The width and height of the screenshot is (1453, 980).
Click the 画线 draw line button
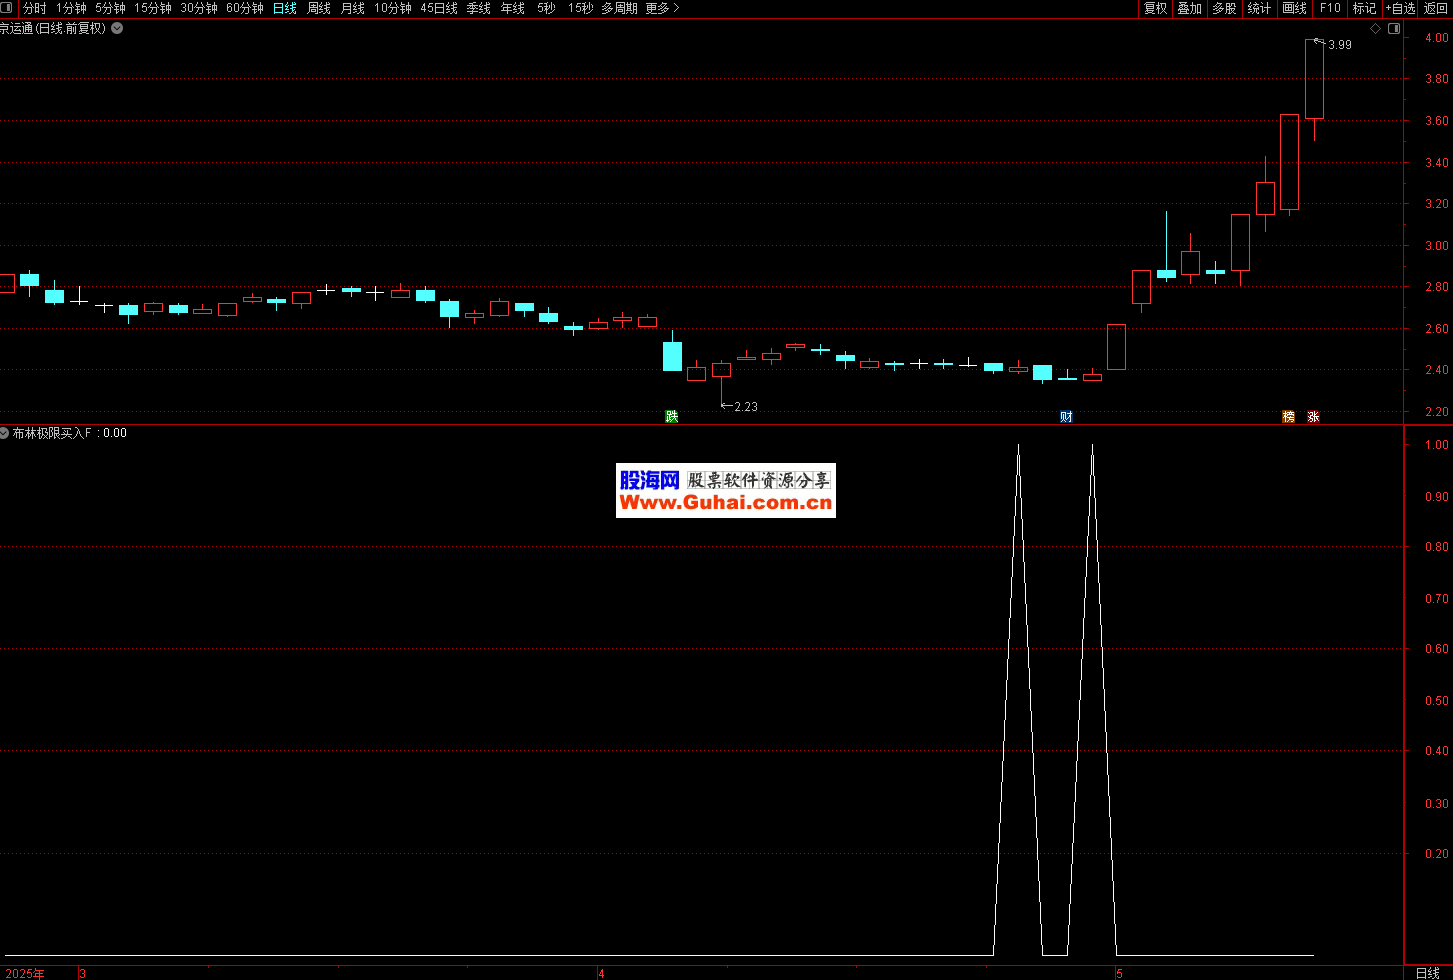[x=1295, y=8]
